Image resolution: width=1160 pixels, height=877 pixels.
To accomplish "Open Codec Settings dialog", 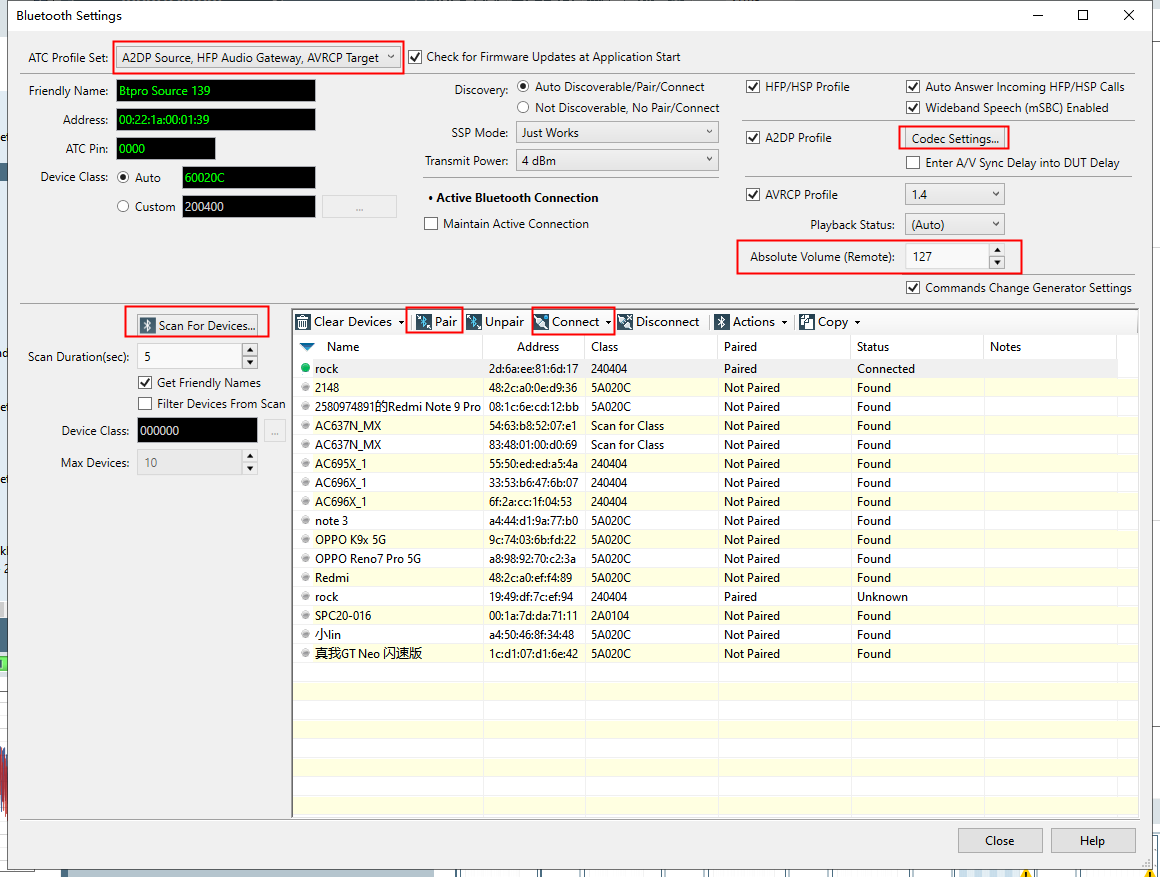I will tap(954, 138).
